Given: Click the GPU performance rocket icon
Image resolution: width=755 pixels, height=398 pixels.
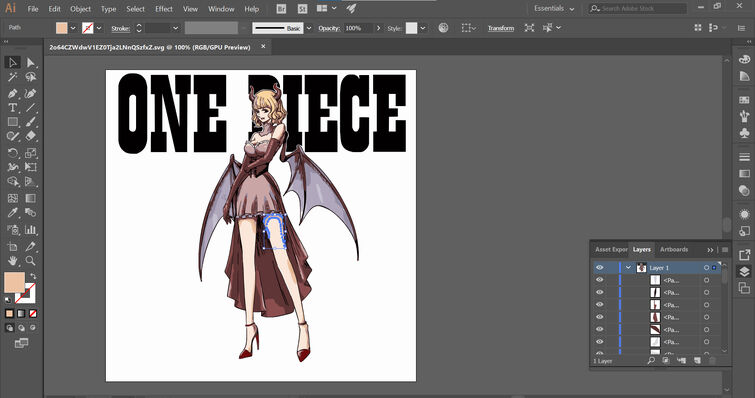Looking at the screenshot, I should [351, 9].
